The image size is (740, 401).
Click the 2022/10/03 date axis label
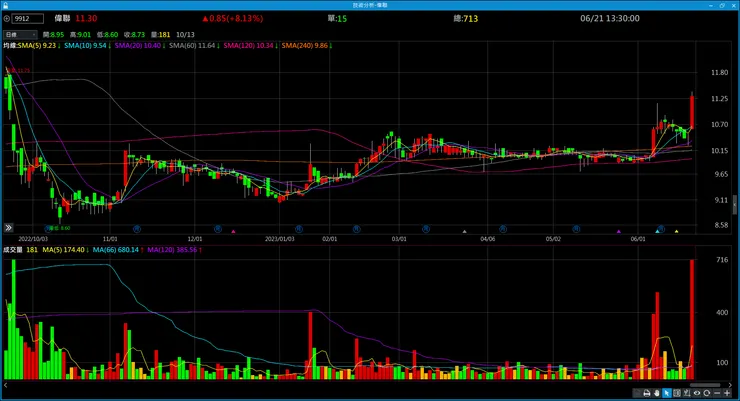tap(33, 239)
